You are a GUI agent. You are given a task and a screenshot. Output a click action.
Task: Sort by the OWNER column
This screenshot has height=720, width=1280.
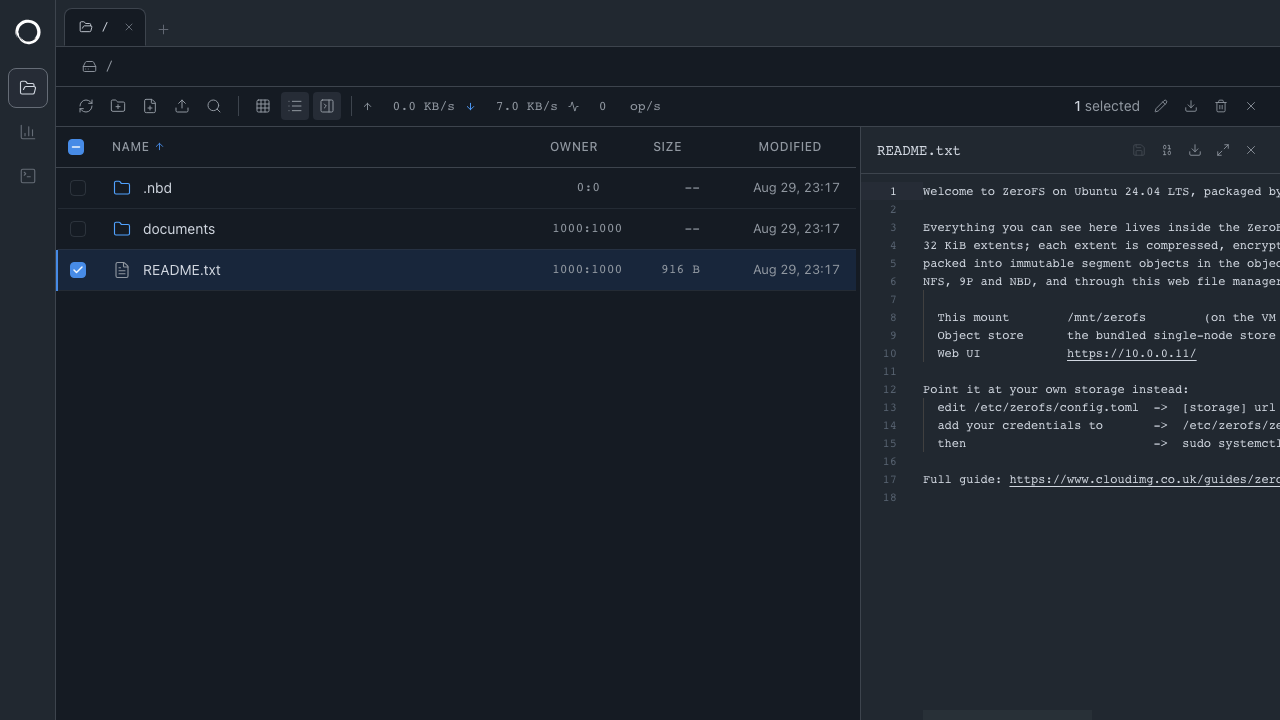pos(574,147)
